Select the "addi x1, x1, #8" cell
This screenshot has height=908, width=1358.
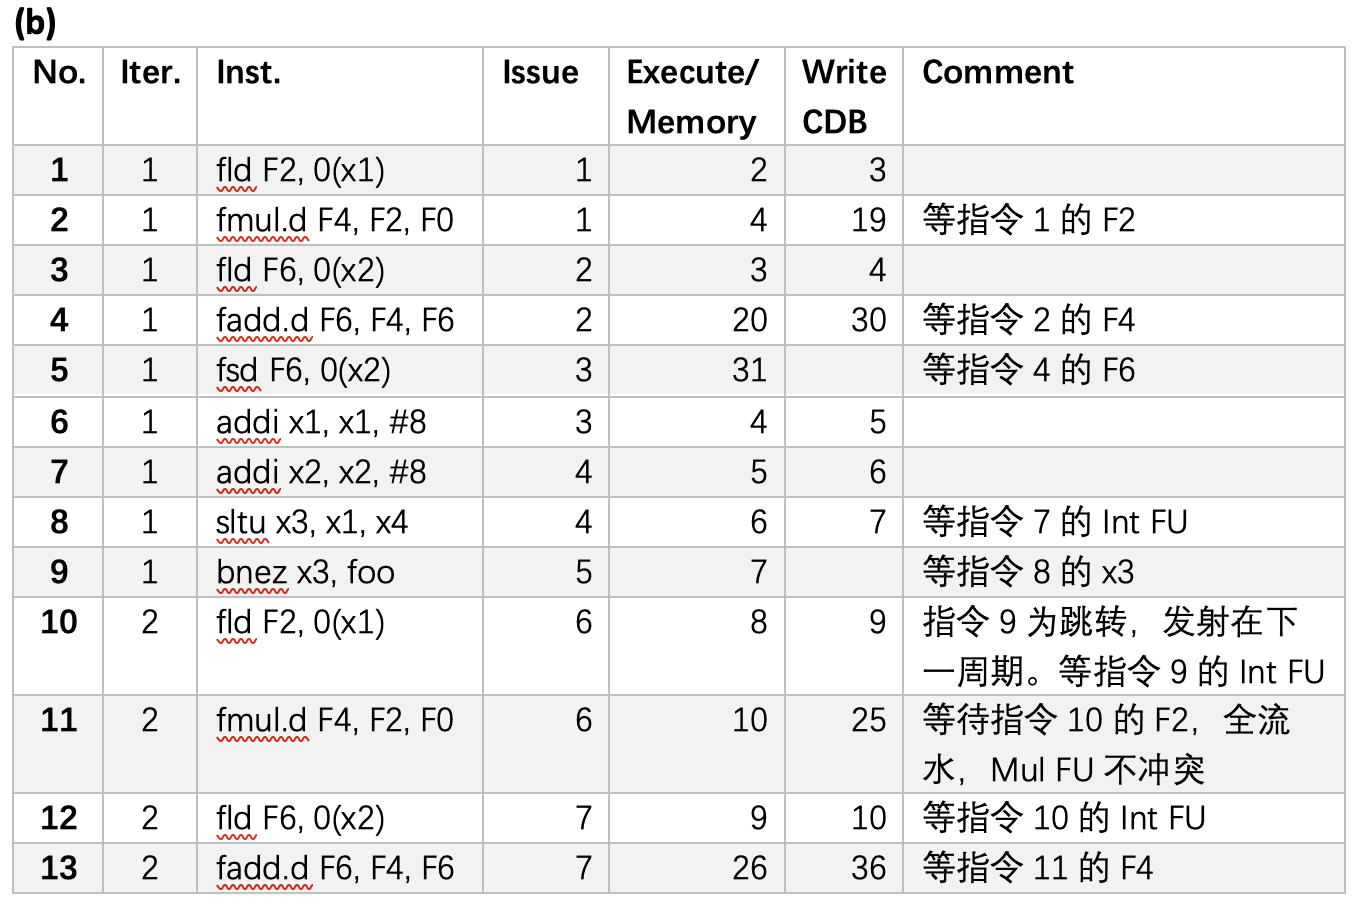[x=321, y=422]
